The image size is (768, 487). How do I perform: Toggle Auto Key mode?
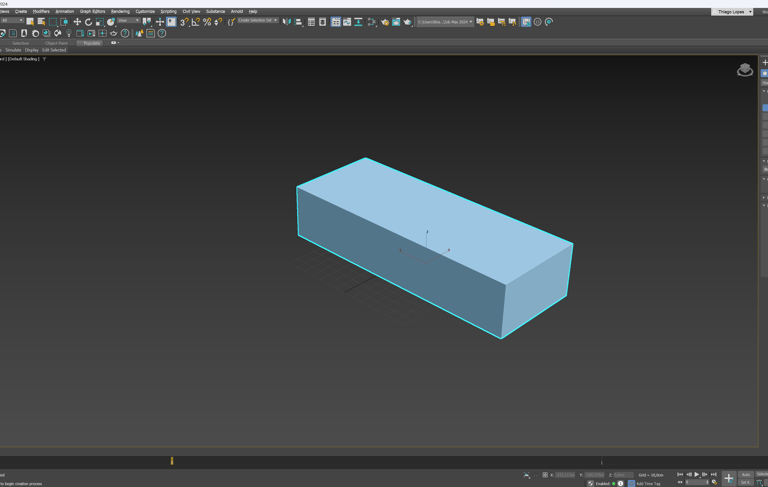click(x=746, y=474)
